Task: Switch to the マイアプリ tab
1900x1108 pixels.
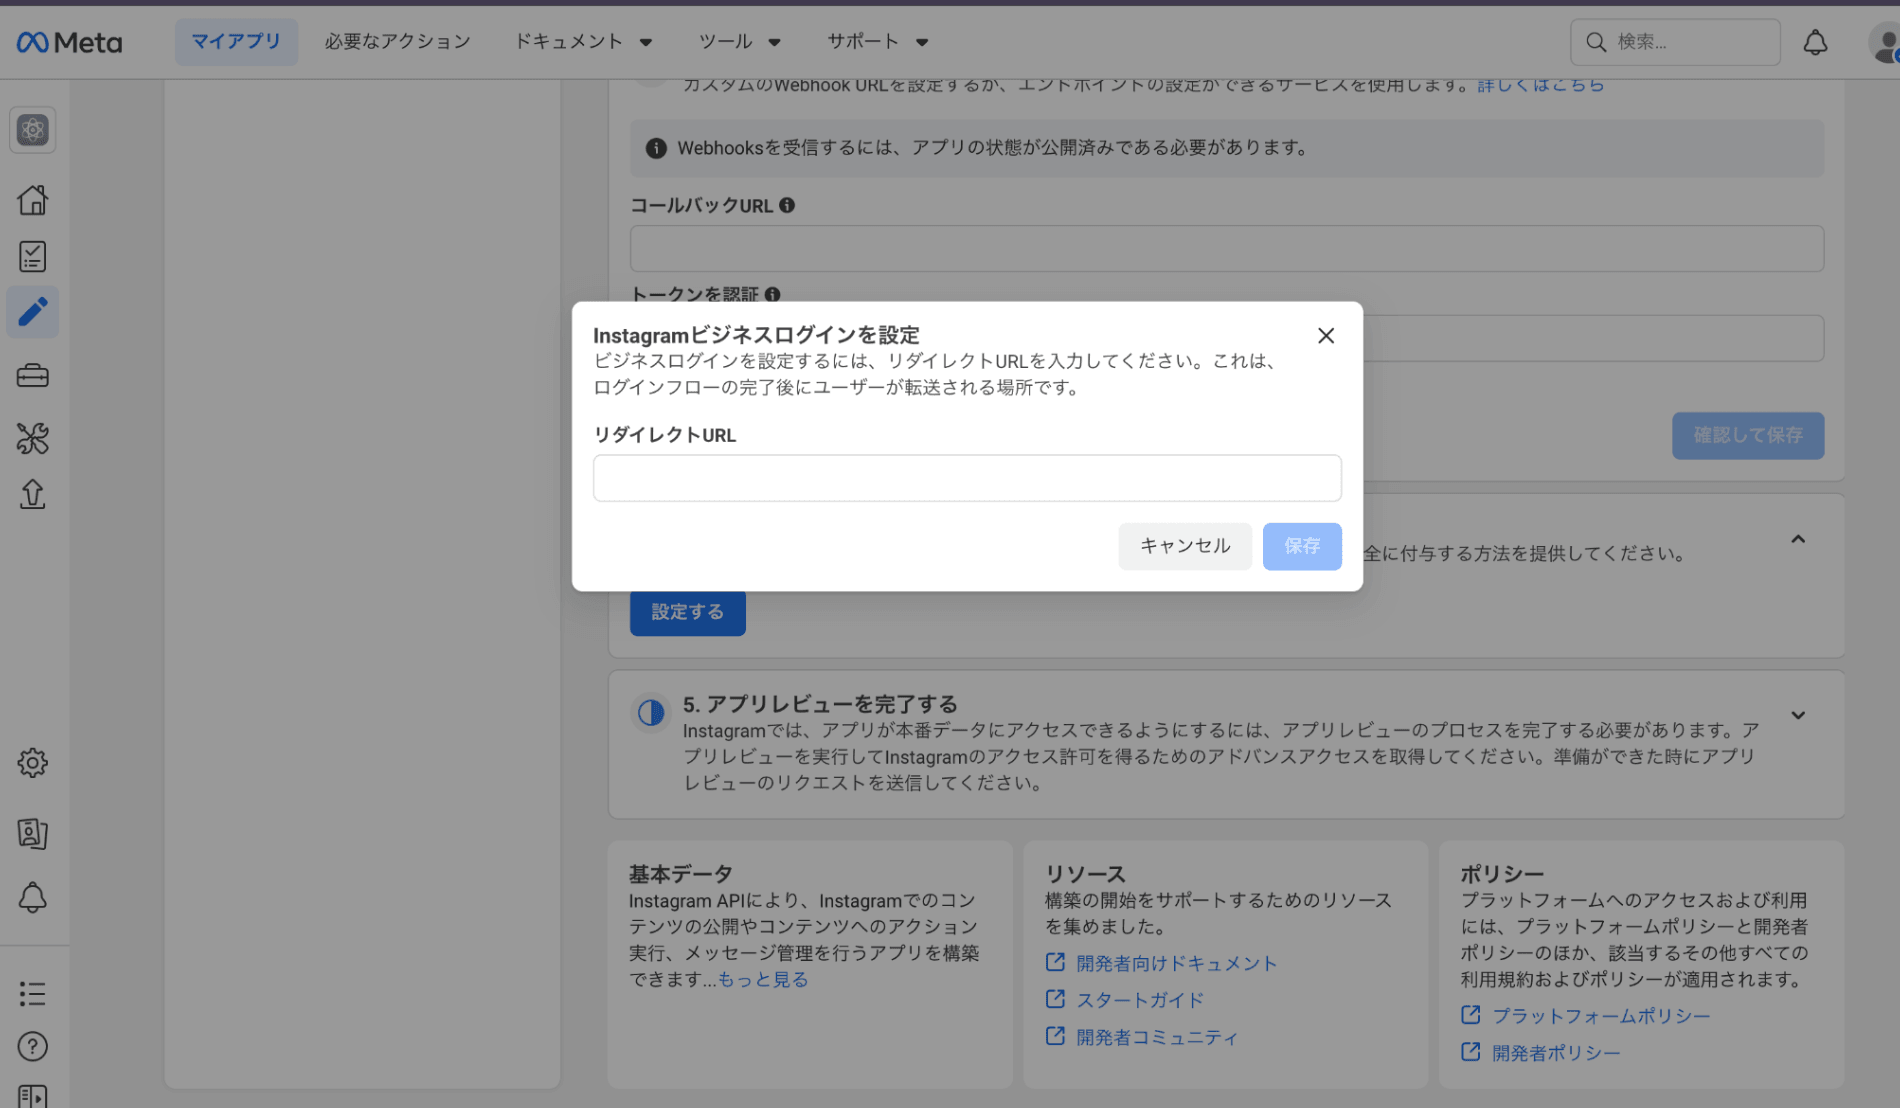Action: [x=236, y=42]
